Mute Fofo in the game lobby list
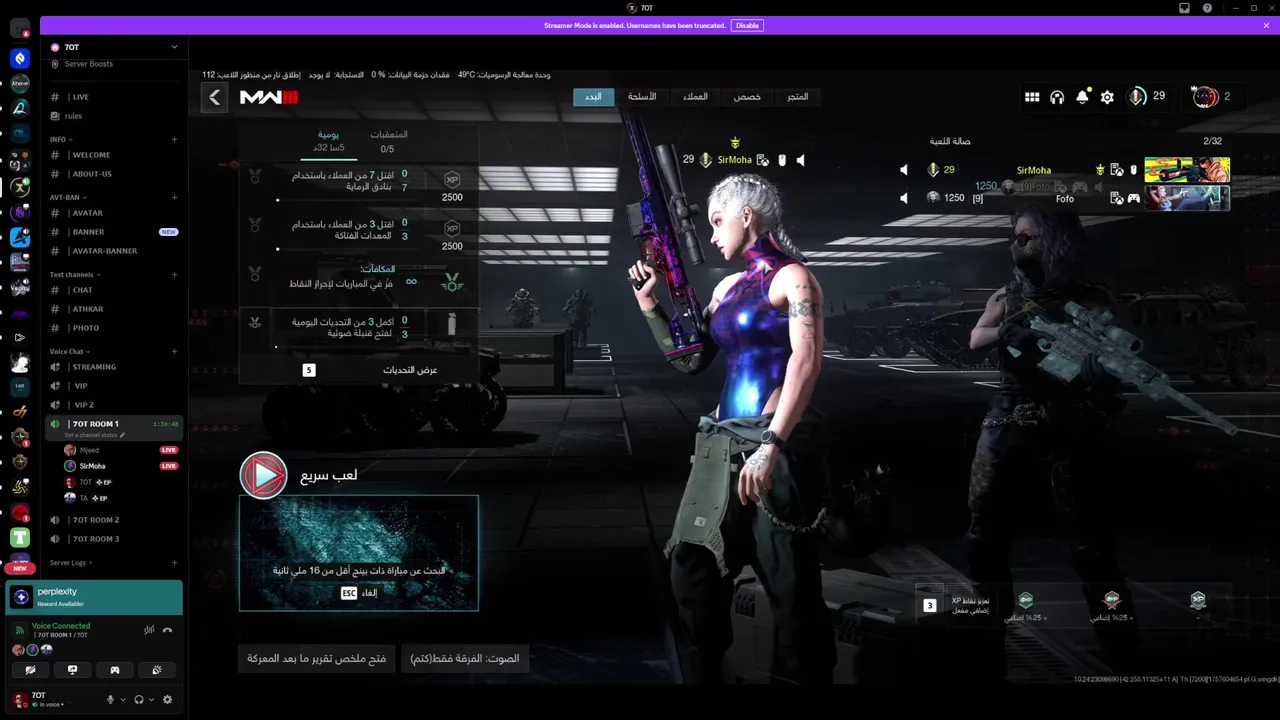 pyautogui.click(x=904, y=198)
